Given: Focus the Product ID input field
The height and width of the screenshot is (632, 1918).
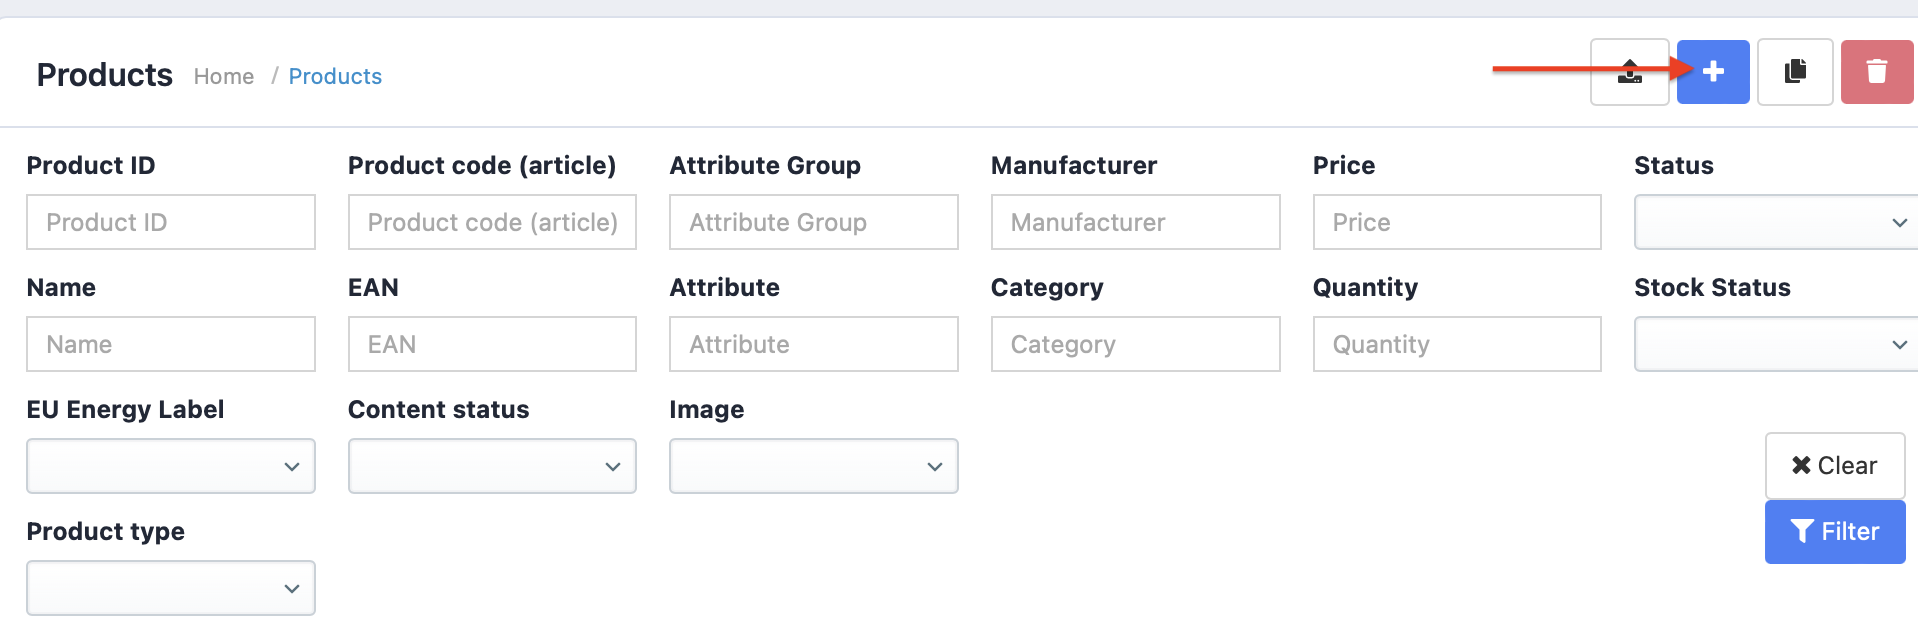Looking at the screenshot, I should pos(171,222).
